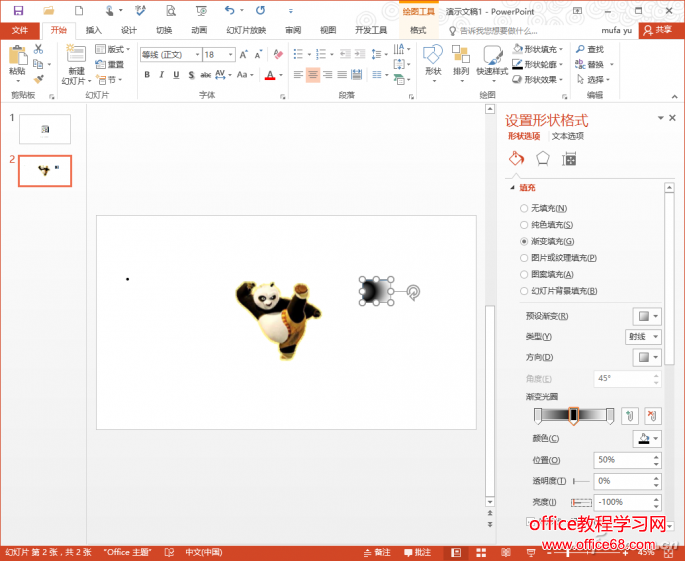Expand the 方向 direction dropdown

click(648, 357)
